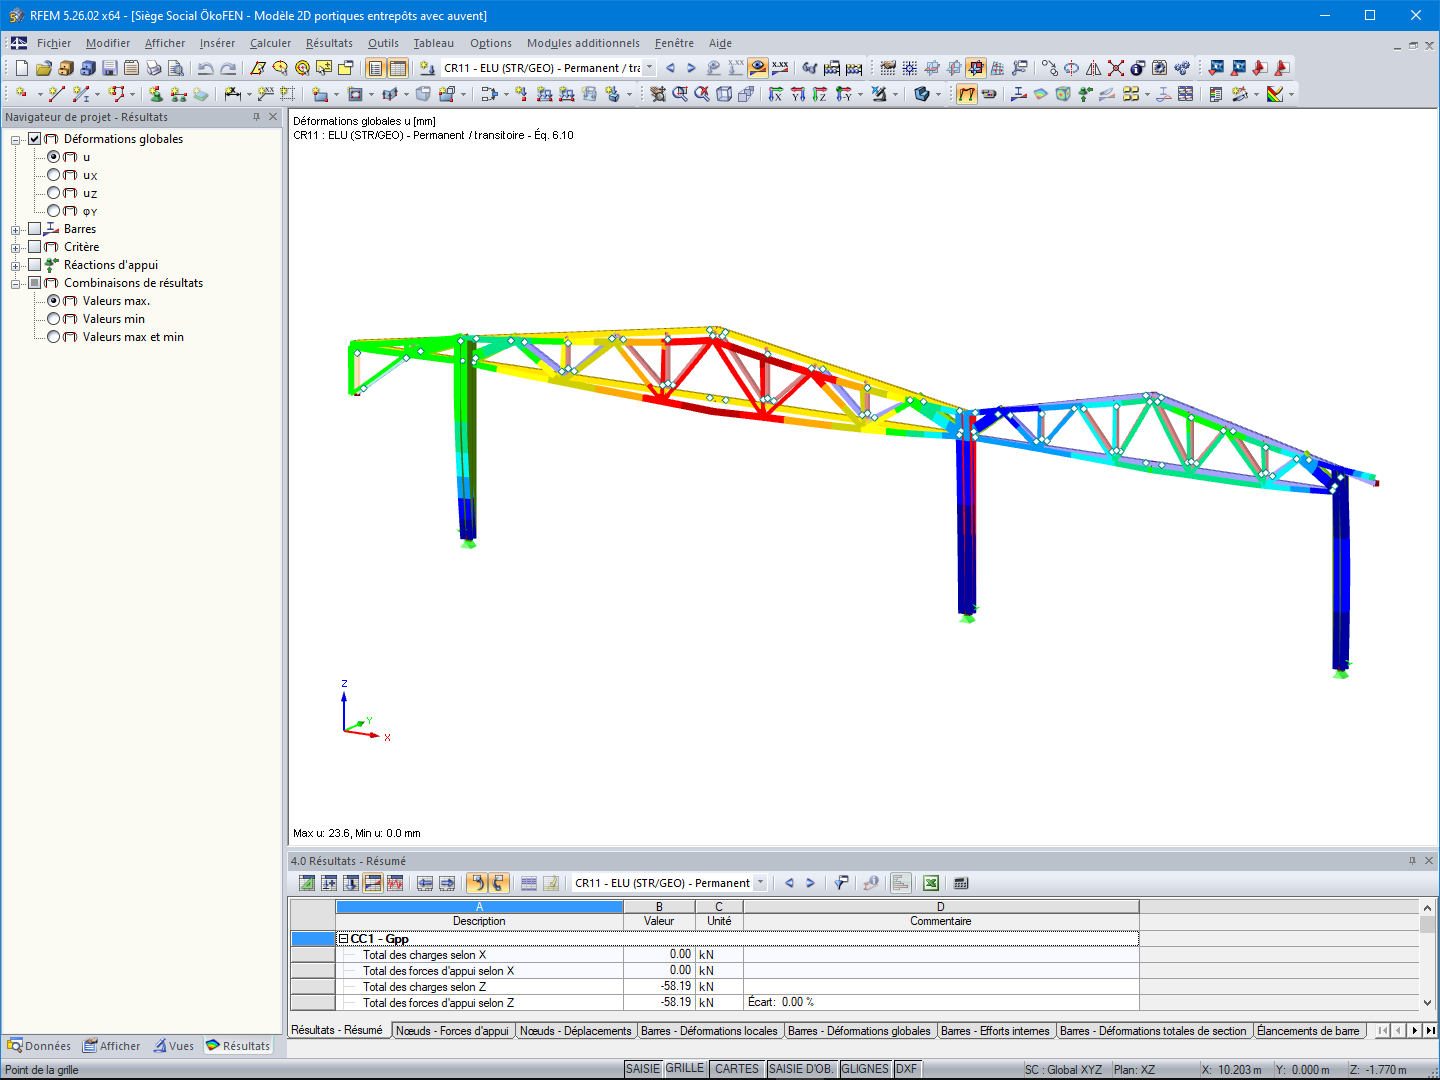Expand the Réactions d'appui tree node
Image resolution: width=1440 pixels, height=1080 pixels.
[x=15, y=264]
